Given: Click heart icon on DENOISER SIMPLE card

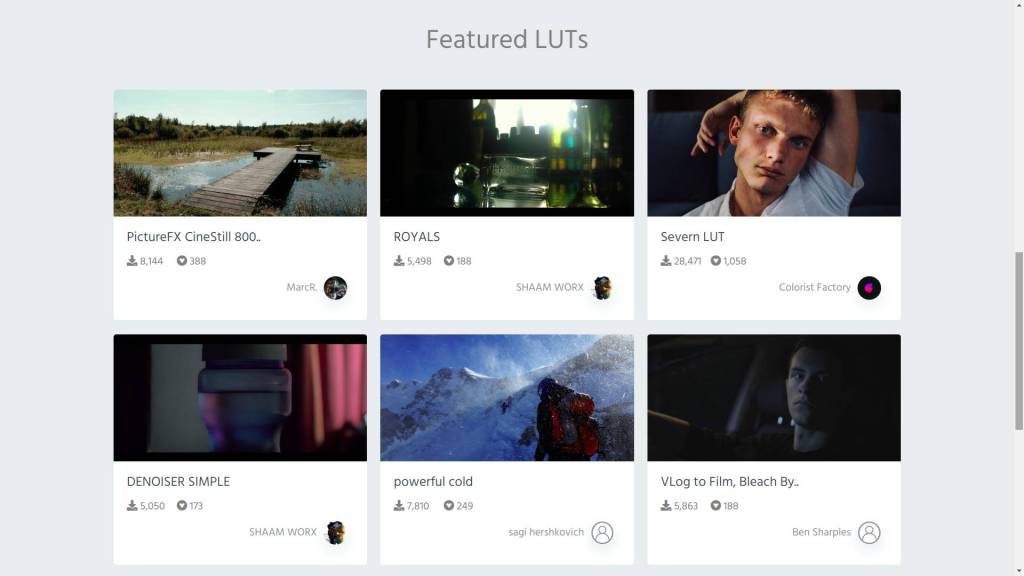Looking at the screenshot, I should (x=182, y=505).
